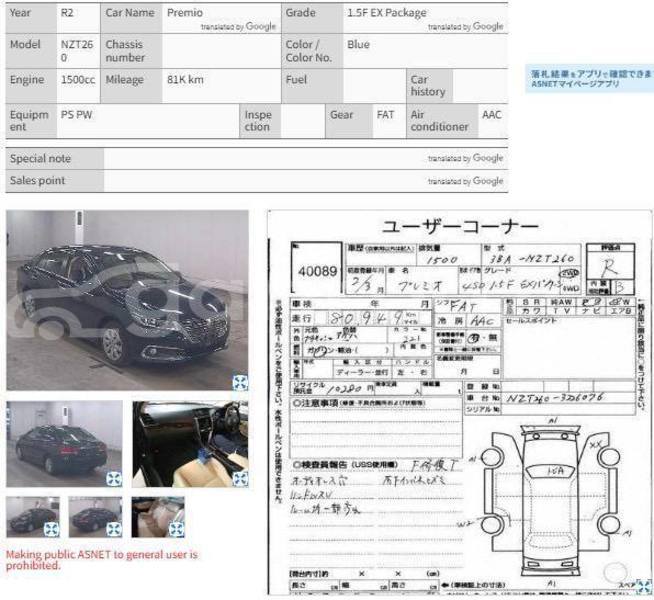Click the ASNET prohibited notice text
Image resolution: width=654 pixels, height=600 pixels.
tap(102, 560)
